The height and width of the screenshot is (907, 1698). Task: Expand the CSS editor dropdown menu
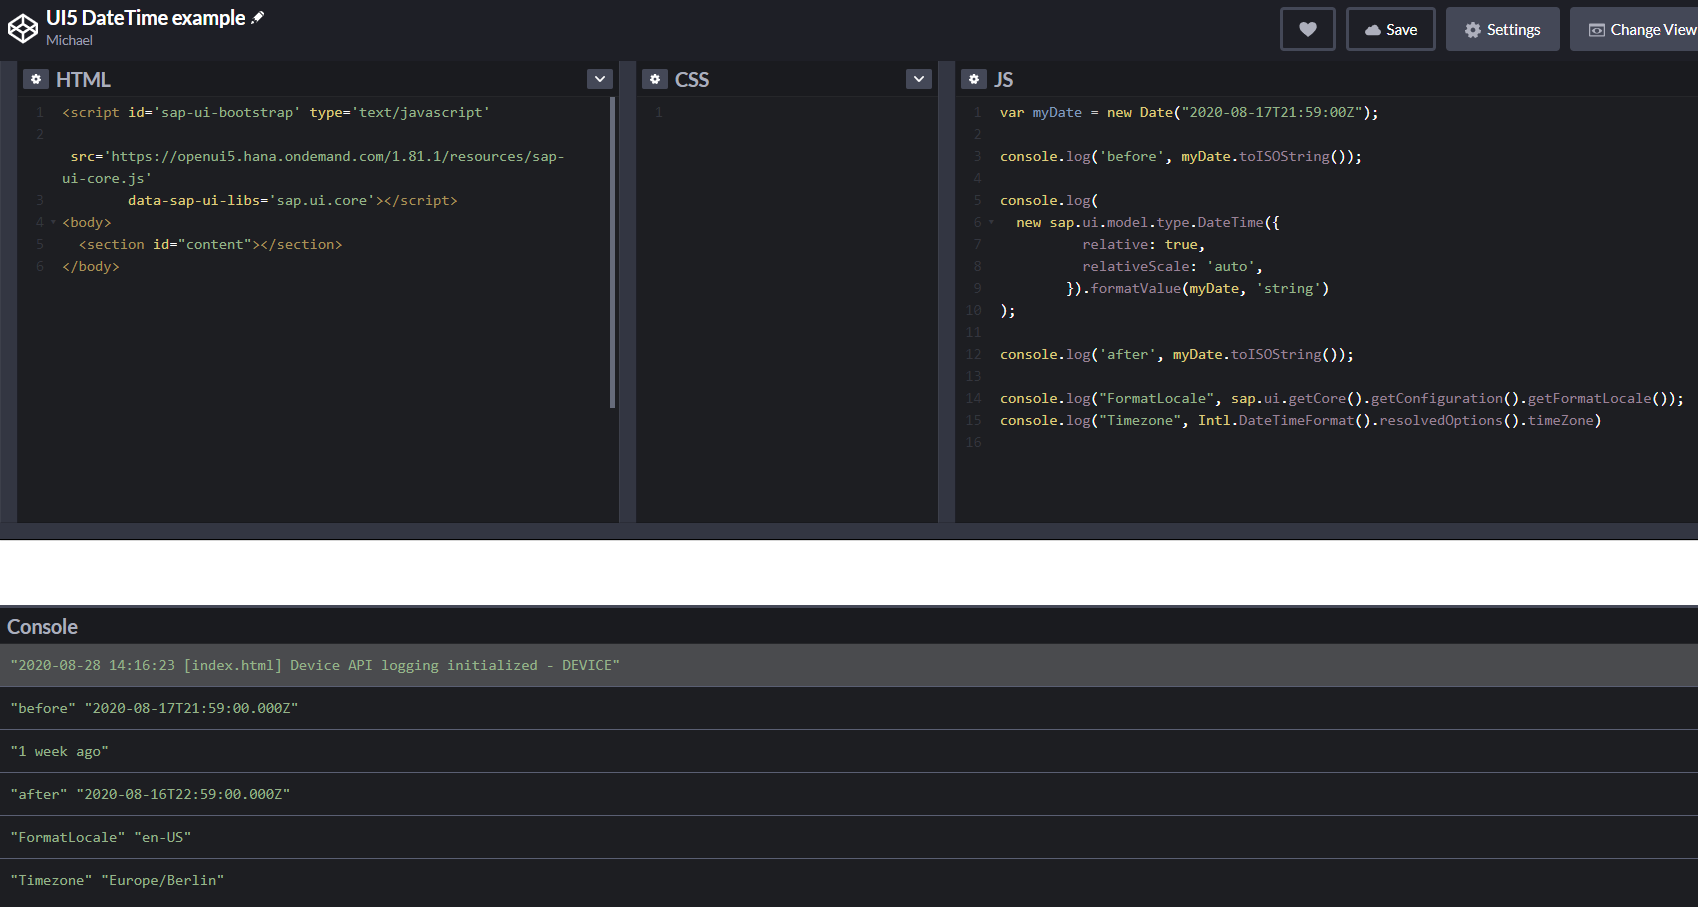(919, 79)
